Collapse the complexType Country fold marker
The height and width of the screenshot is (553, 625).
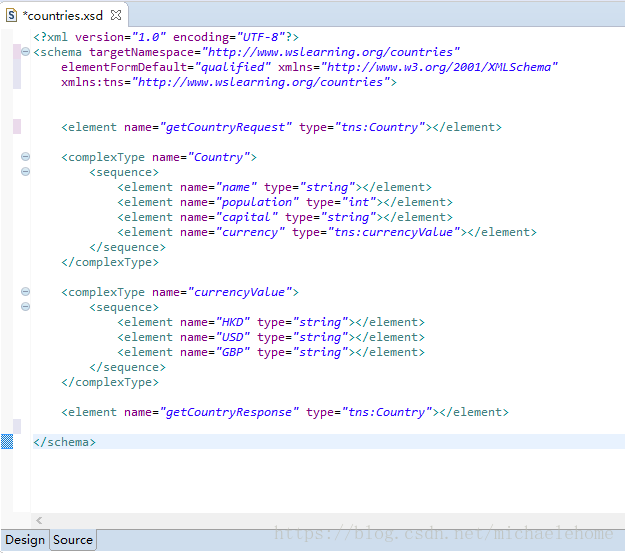click(25, 156)
